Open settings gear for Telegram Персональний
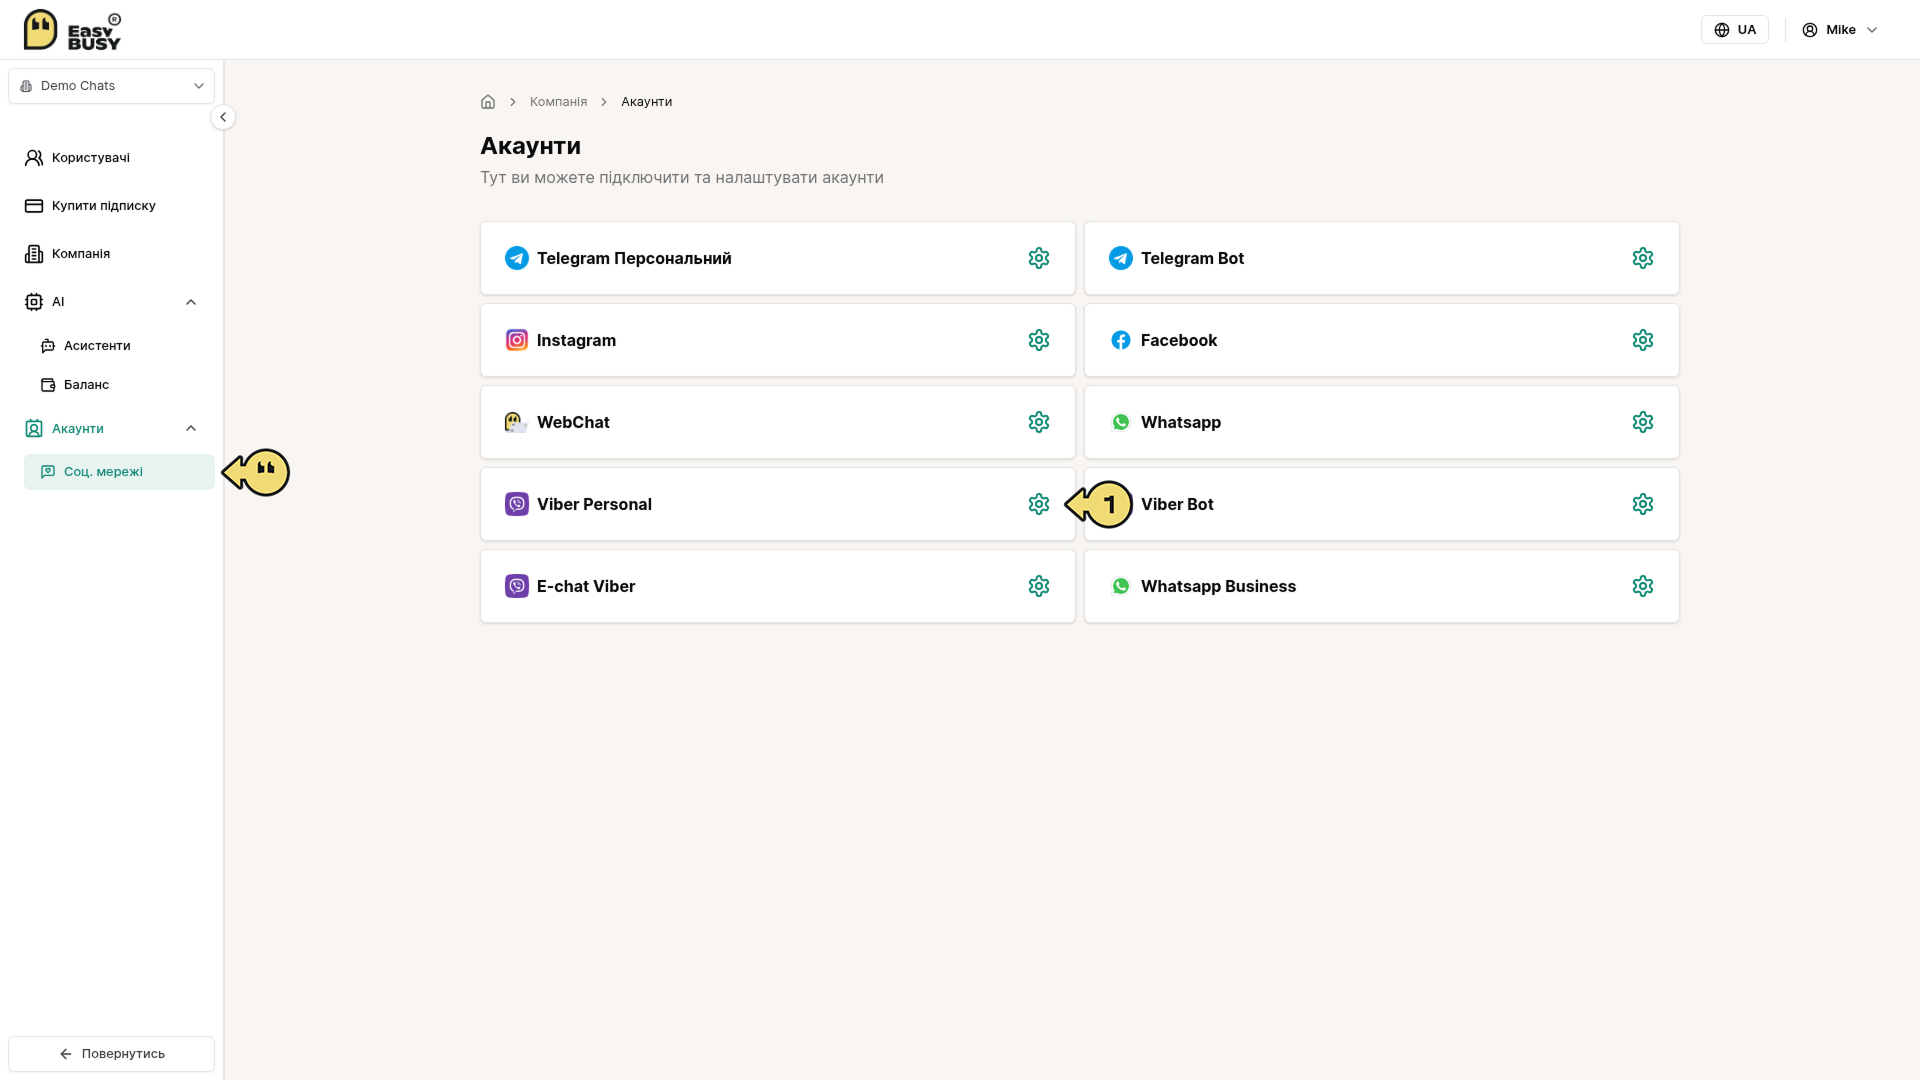The height and width of the screenshot is (1080, 1920). (x=1039, y=258)
